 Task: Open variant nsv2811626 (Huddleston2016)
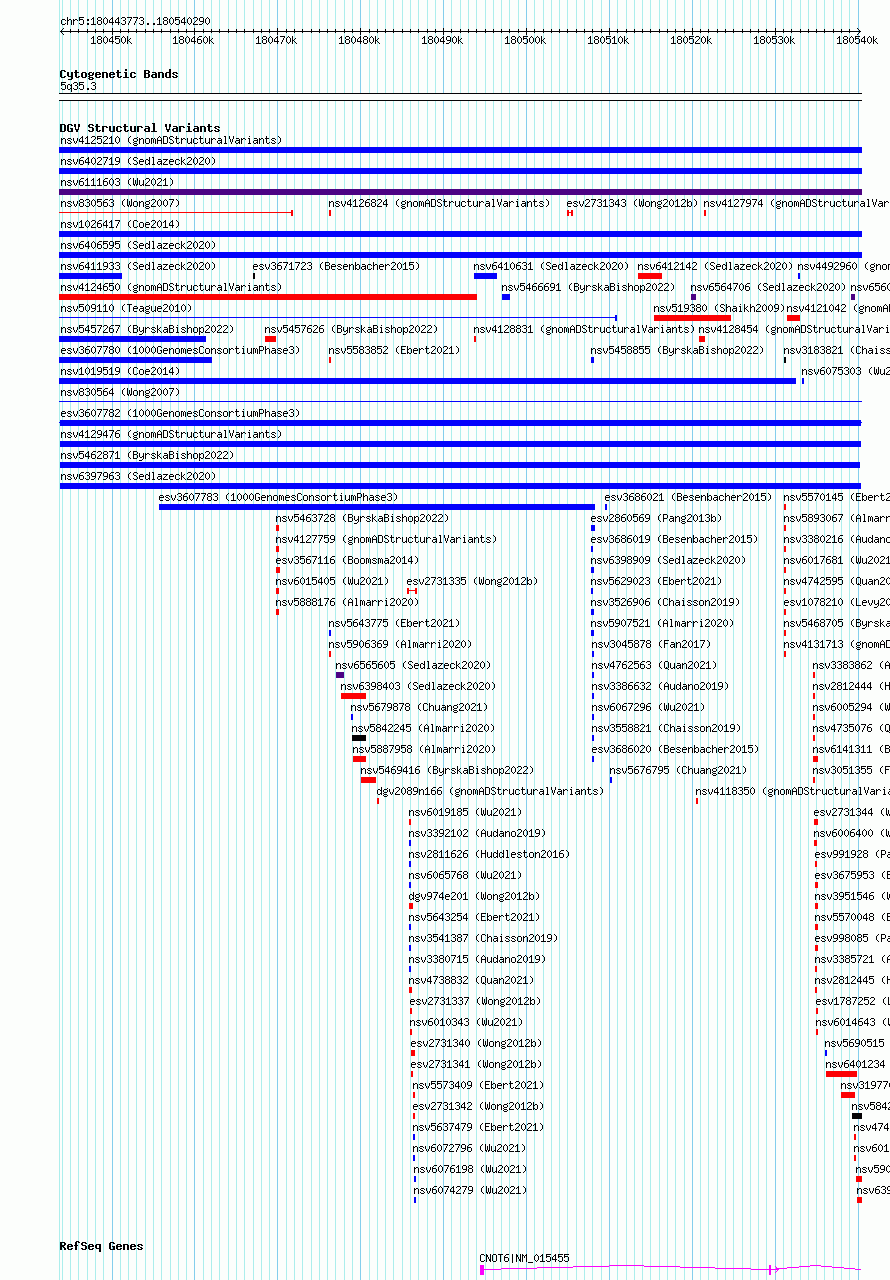[x=489, y=854]
